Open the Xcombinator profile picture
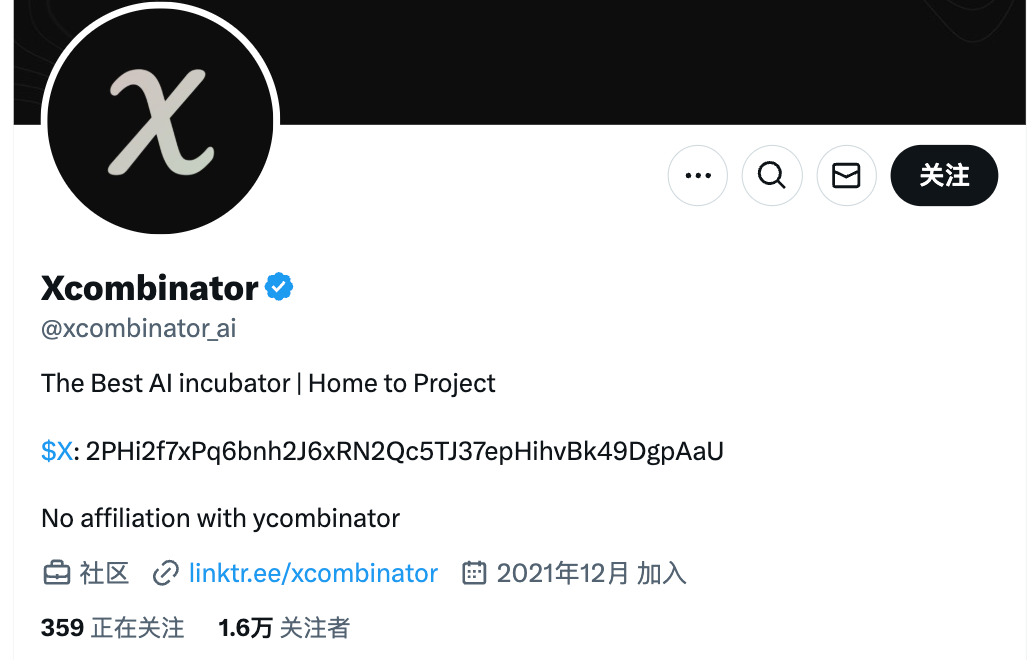This screenshot has width=1030, height=660. pos(160,120)
